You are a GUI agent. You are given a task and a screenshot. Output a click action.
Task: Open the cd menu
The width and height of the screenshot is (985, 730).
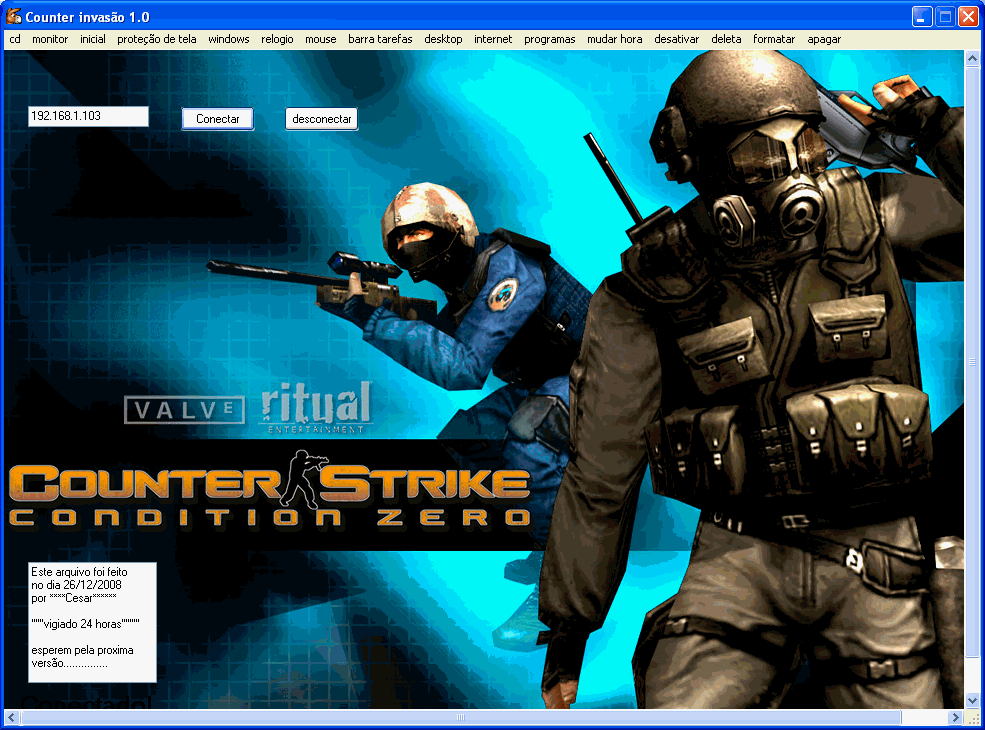[15, 39]
